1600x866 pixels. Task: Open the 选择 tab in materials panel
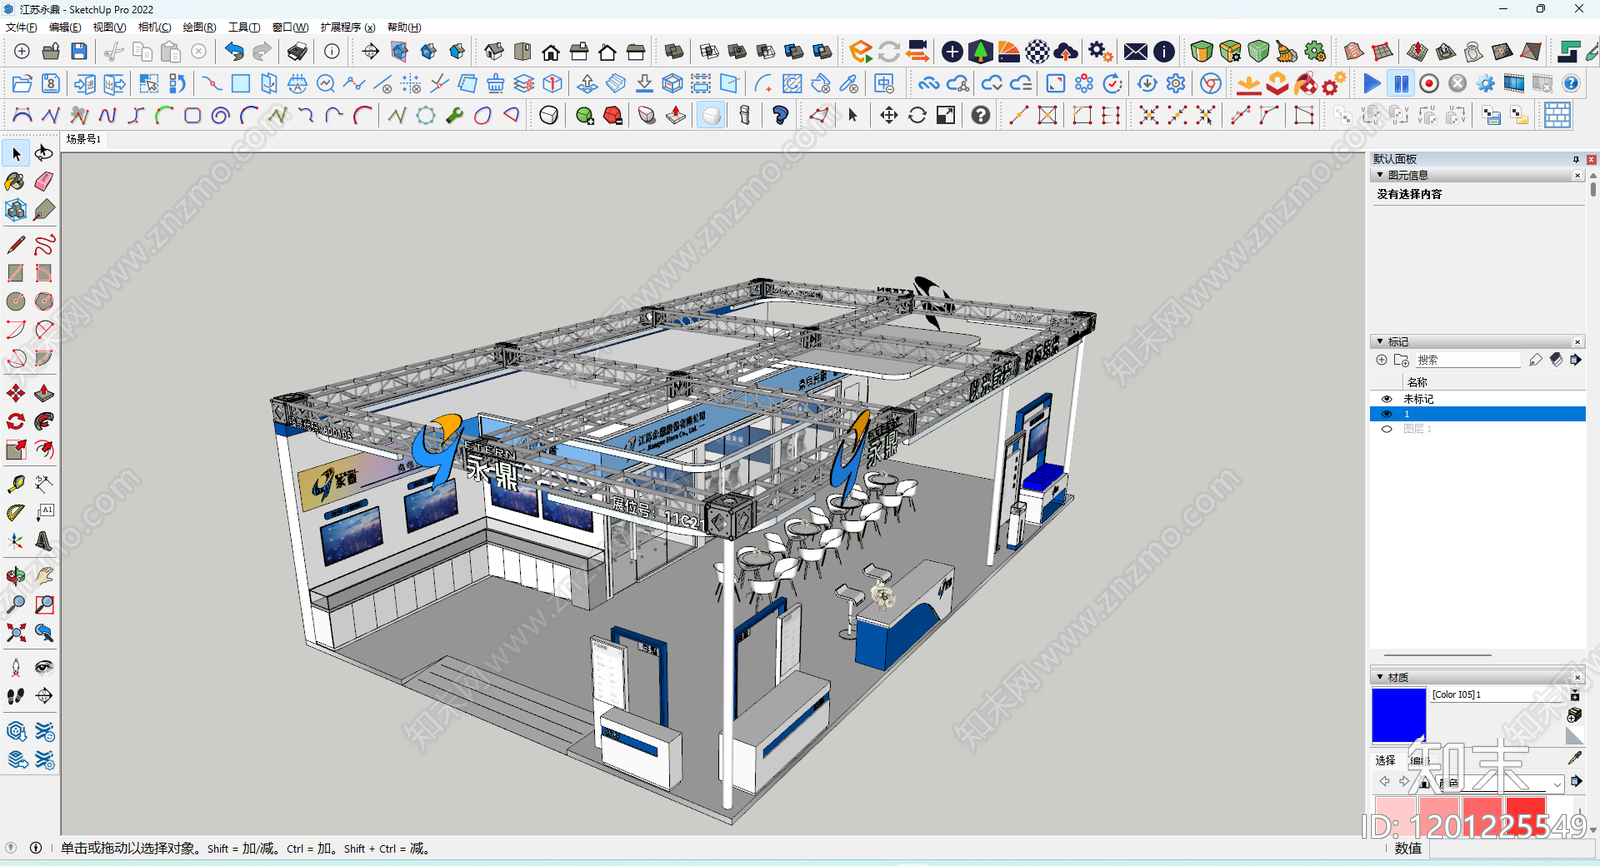coord(1385,761)
